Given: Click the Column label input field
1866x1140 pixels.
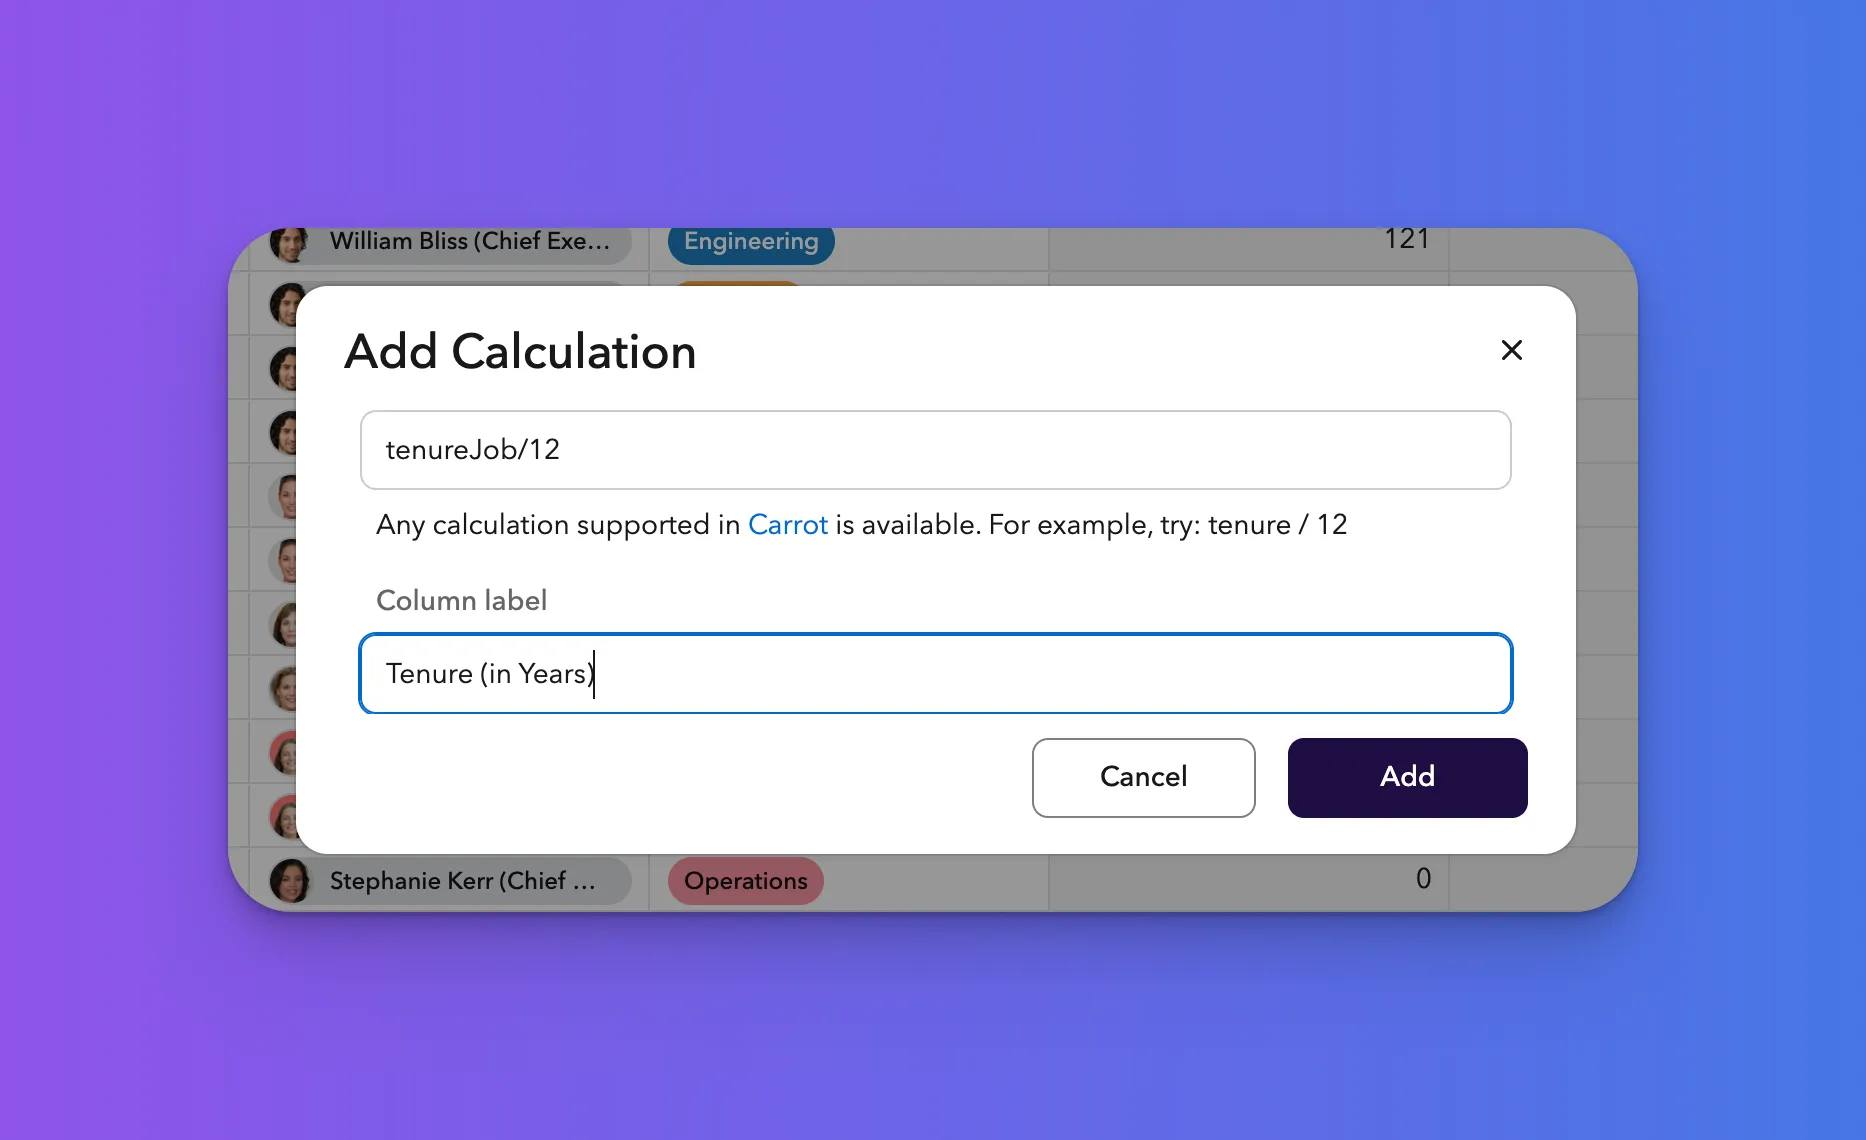Looking at the screenshot, I should 935,673.
